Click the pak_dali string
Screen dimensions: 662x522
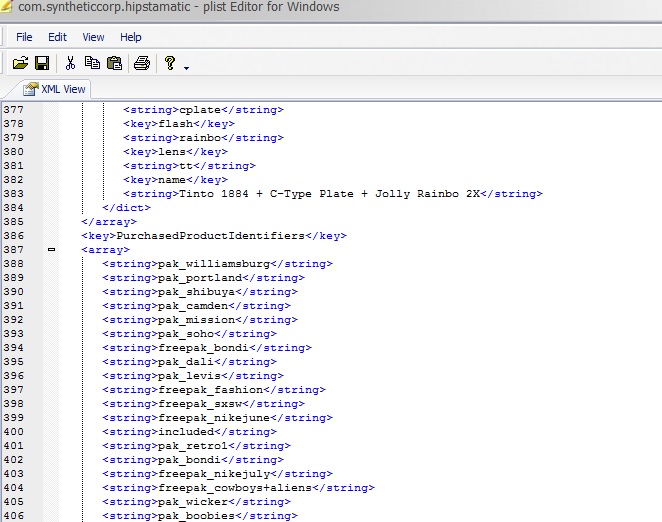click(x=190, y=362)
